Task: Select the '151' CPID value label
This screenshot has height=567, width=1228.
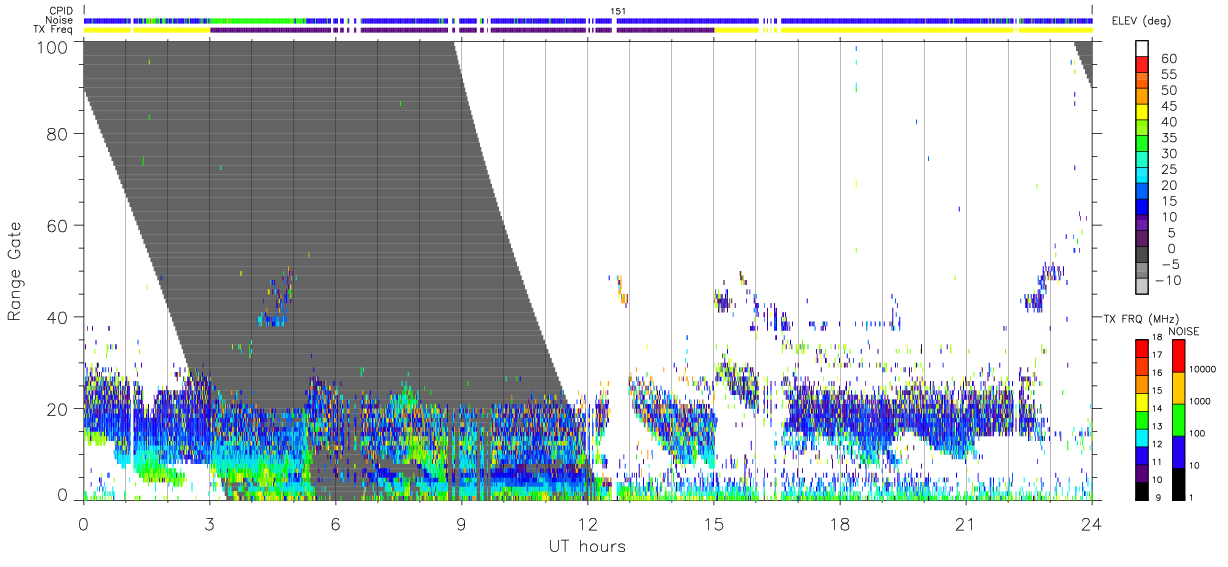Action: [617, 10]
